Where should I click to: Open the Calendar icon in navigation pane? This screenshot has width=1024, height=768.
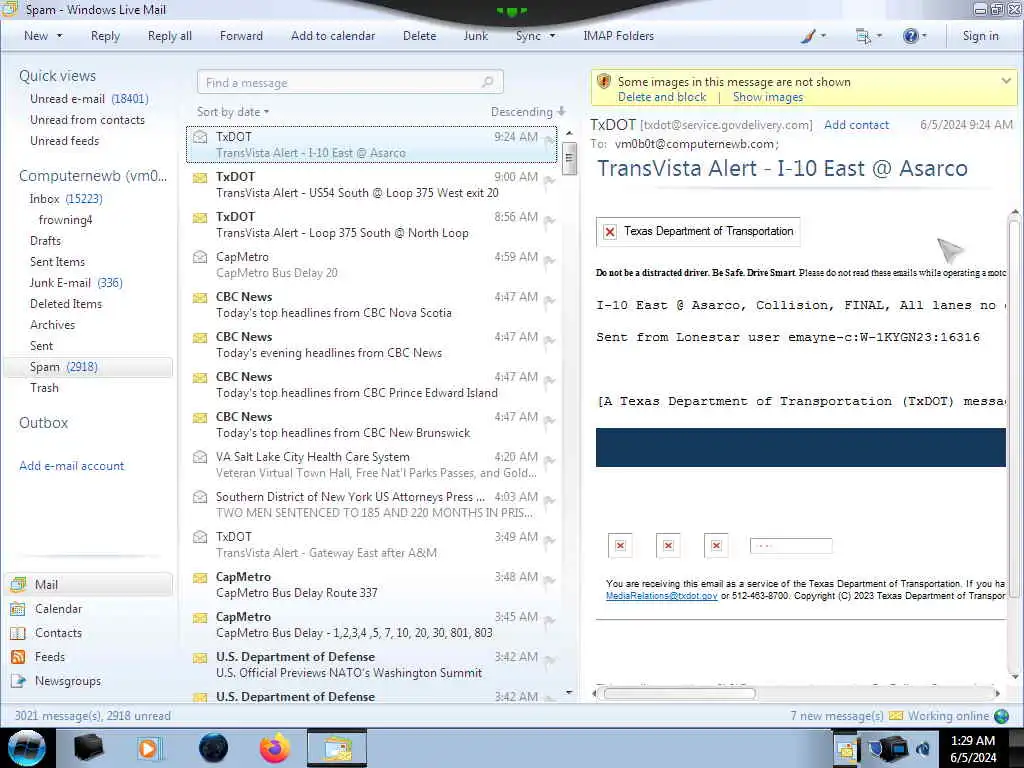click(x=18, y=609)
